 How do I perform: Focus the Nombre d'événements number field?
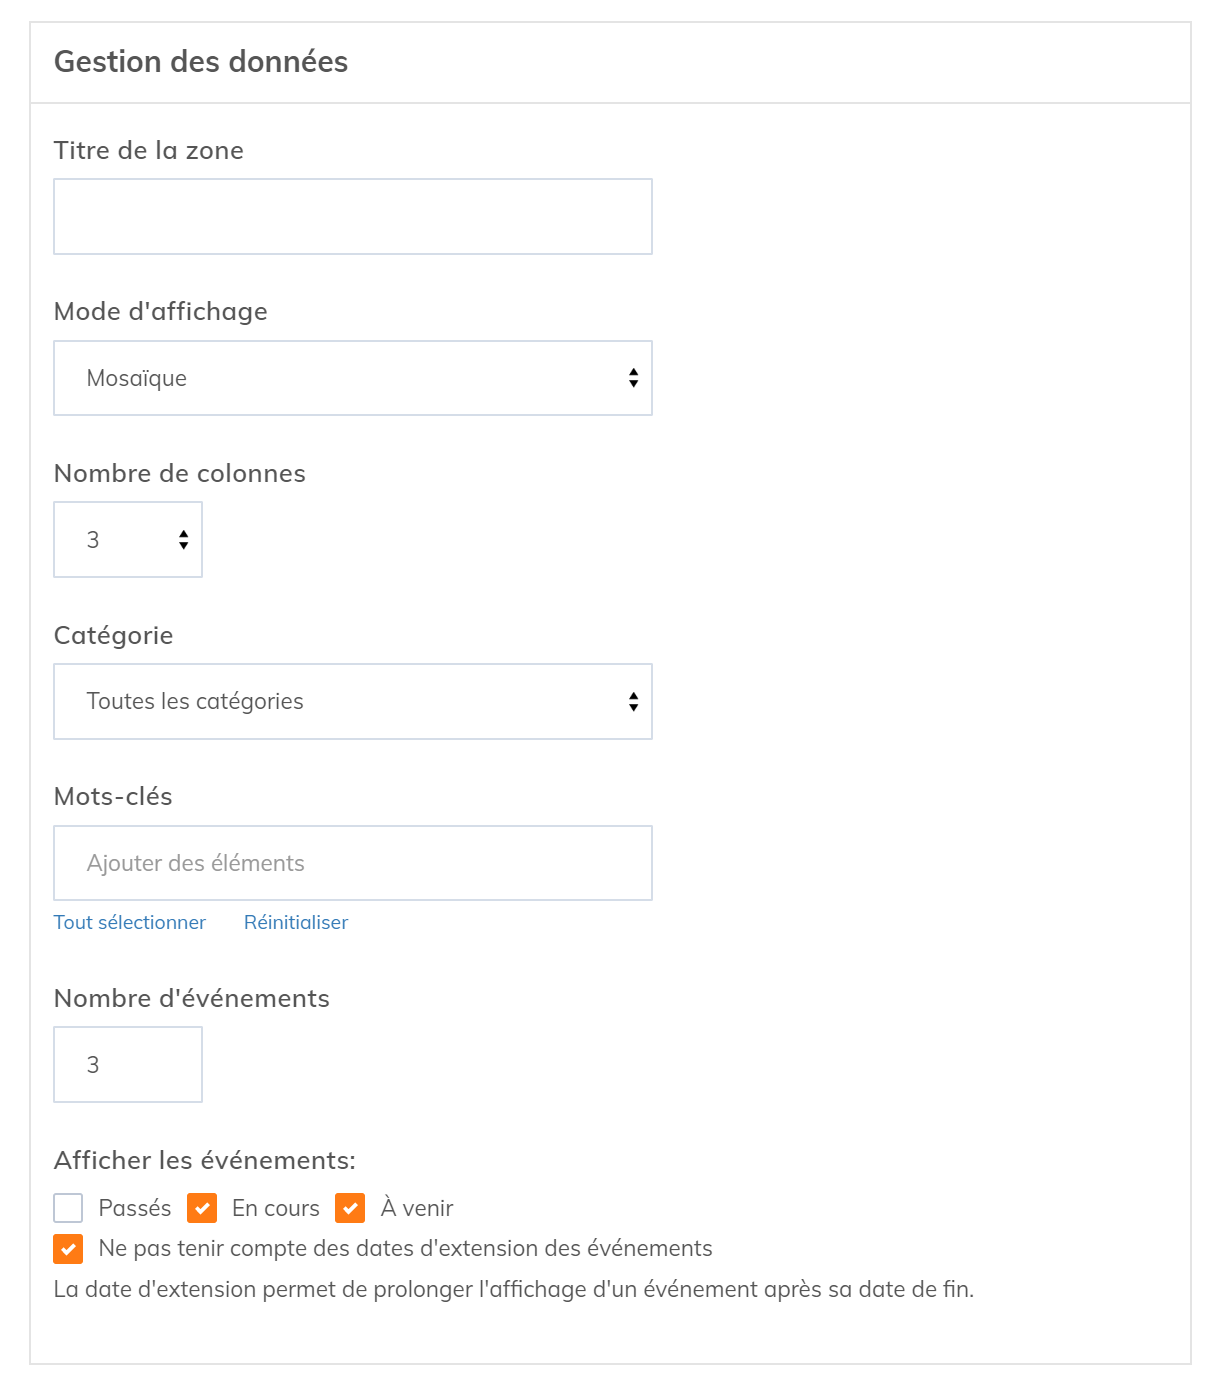128,1065
